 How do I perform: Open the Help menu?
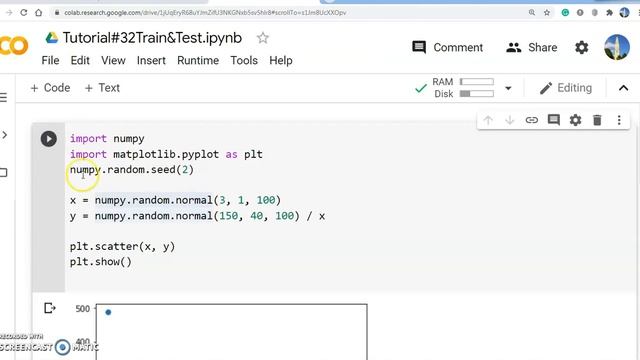click(281, 60)
